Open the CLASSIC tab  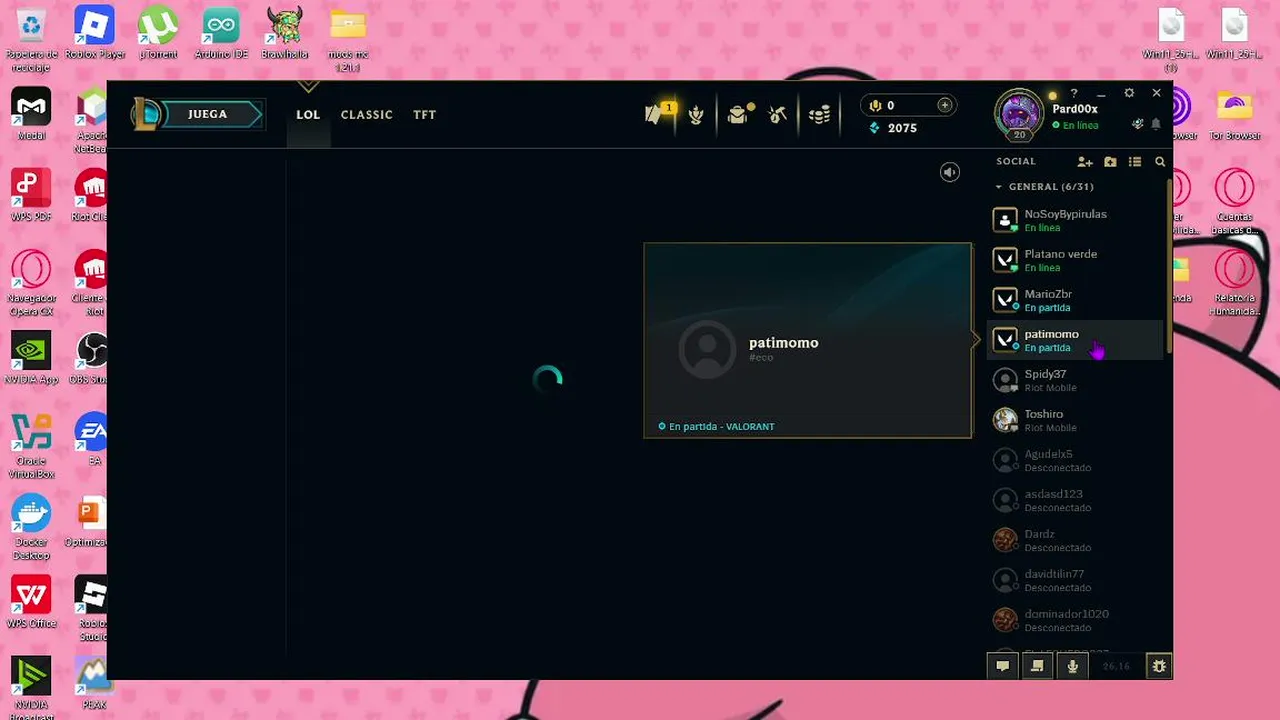(x=367, y=115)
